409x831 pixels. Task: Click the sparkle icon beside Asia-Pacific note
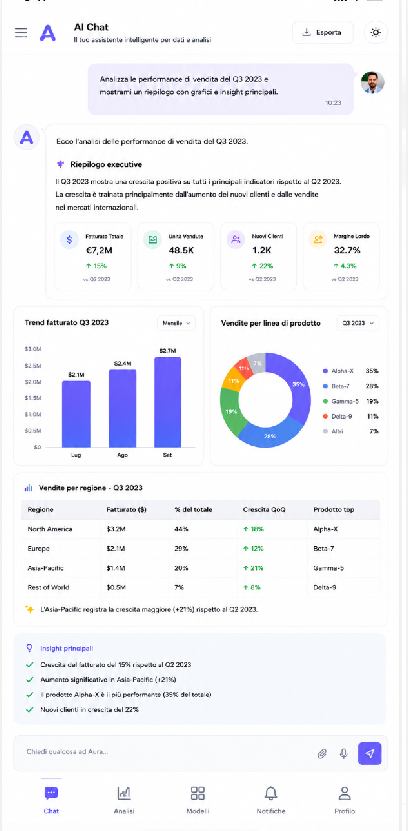point(30,609)
